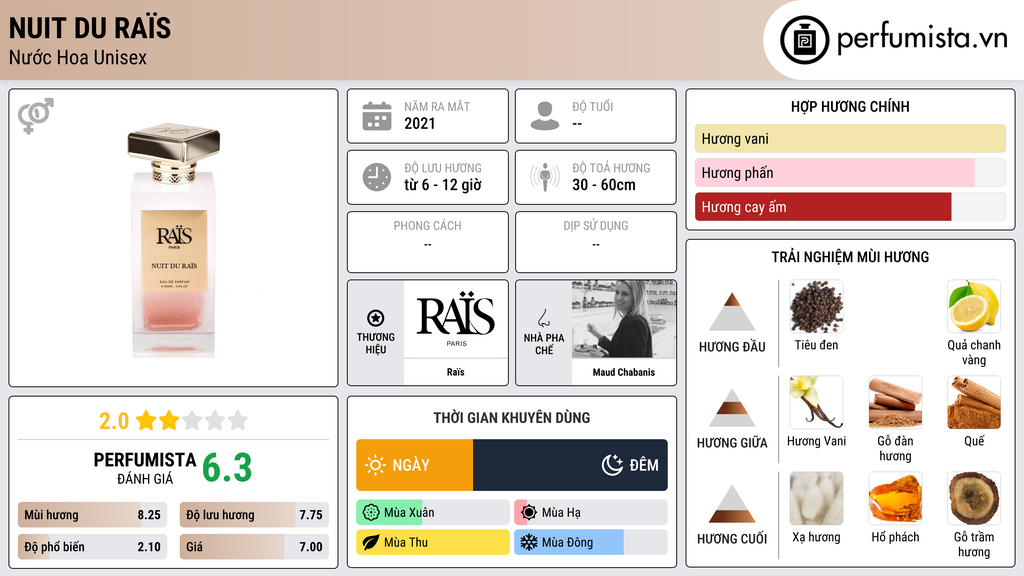1024x576 pixels.
Task: Open the Hương Vani vanilla note image
Action: (x=816, y=402)
